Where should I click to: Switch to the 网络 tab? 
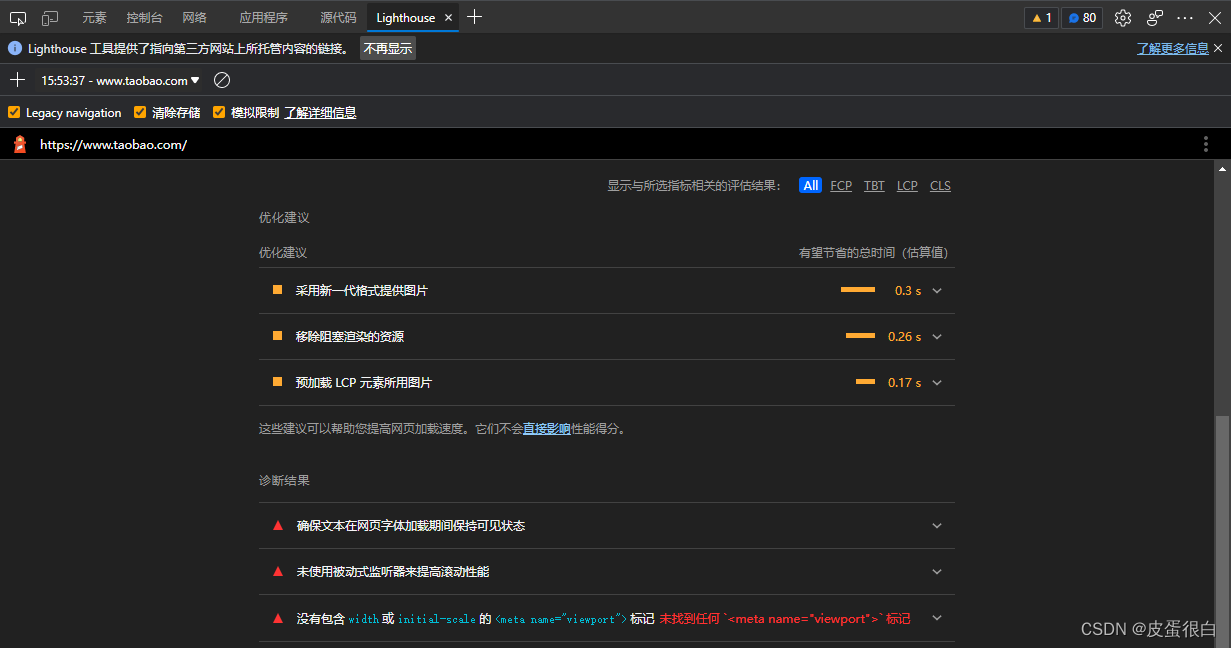[x=195, y=18]
